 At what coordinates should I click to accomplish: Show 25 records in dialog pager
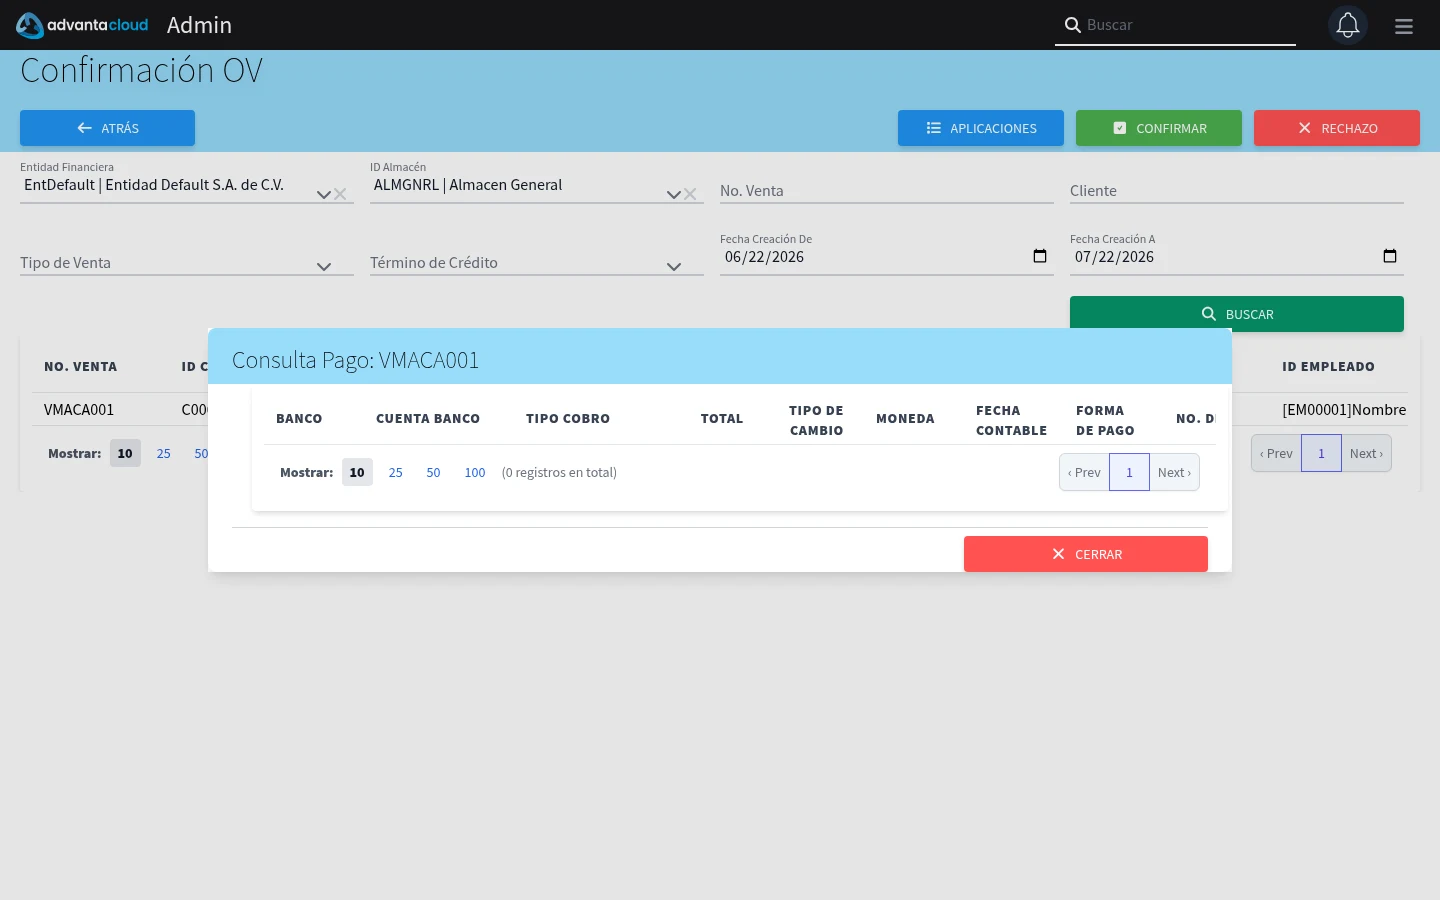pos(395,472)
